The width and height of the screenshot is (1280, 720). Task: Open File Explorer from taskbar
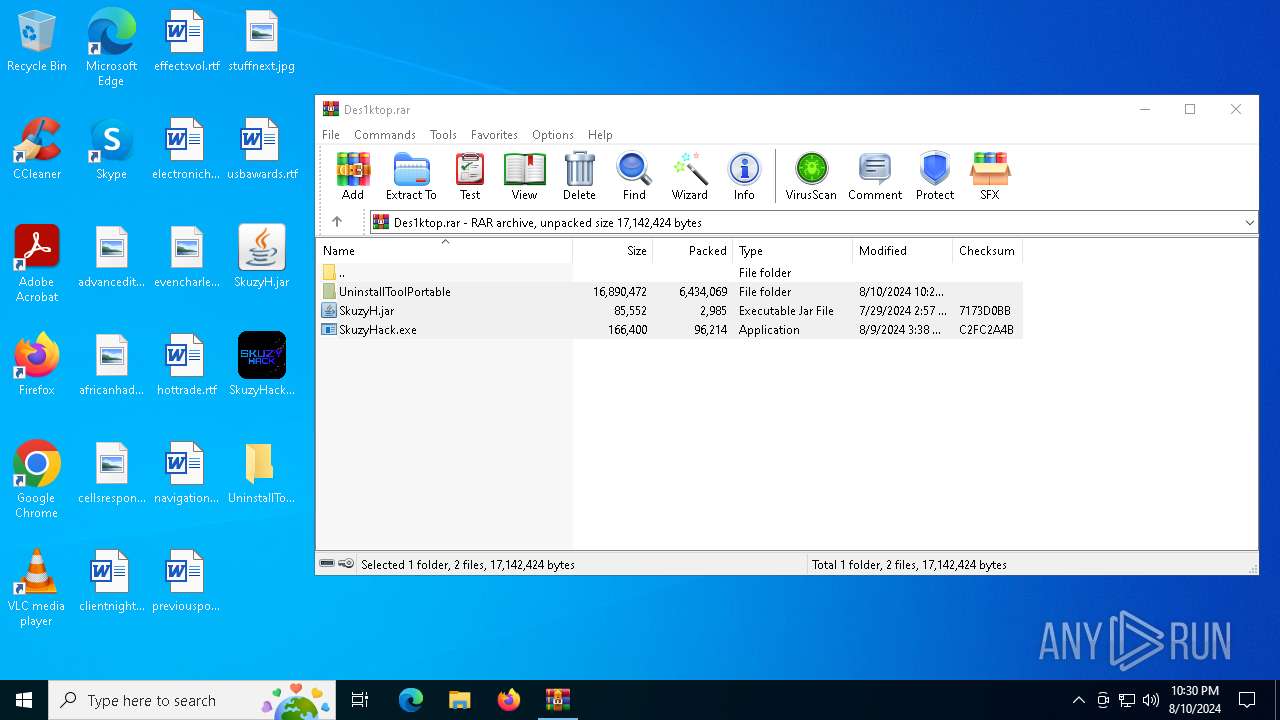point(459,700)
